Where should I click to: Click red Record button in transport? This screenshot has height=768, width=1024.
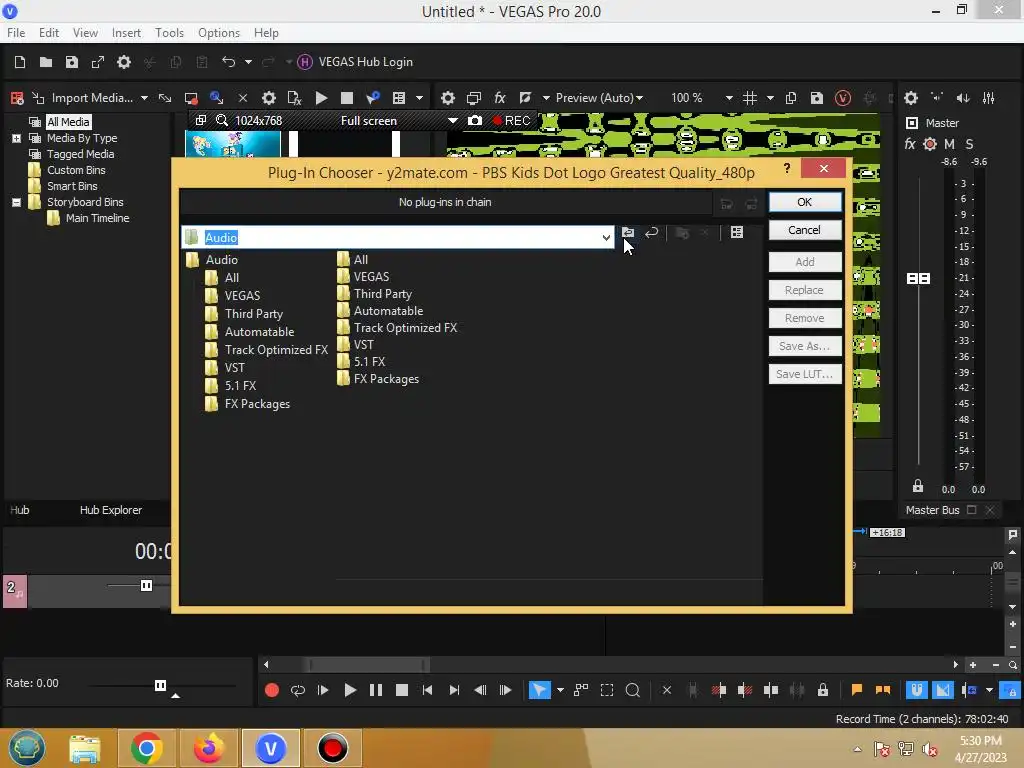(272, 690)
